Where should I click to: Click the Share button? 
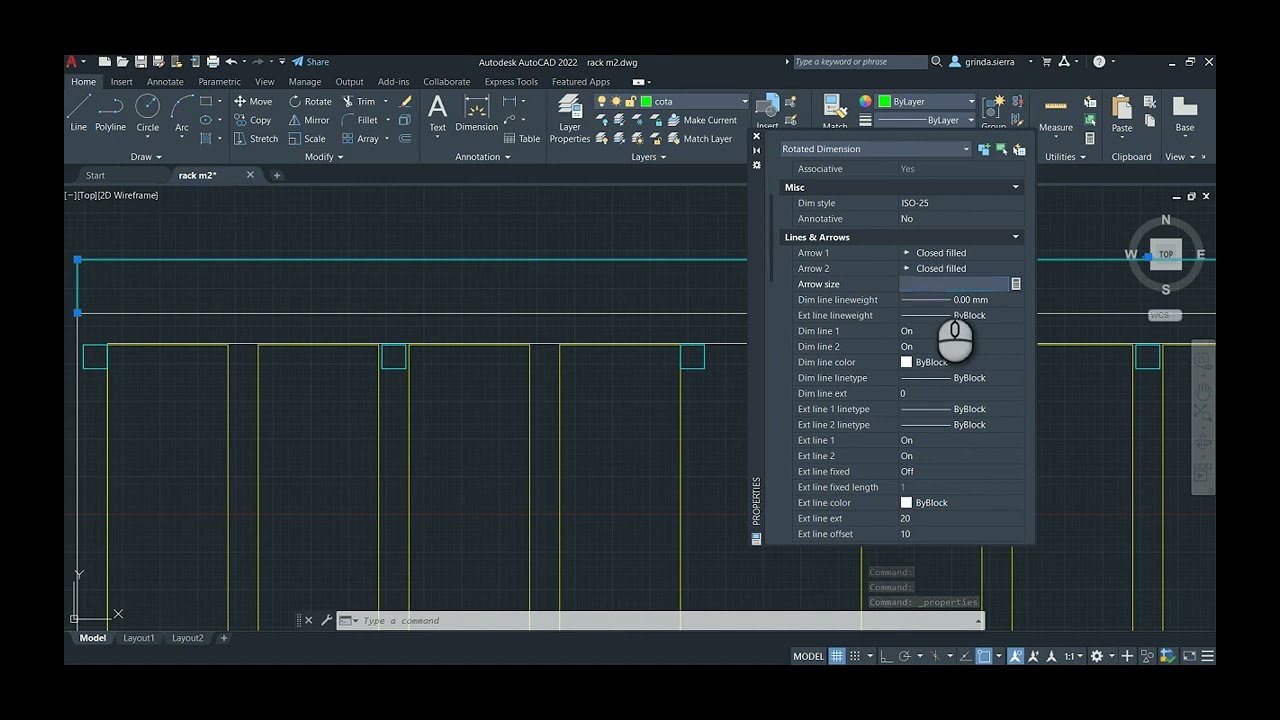click(310, 62)
